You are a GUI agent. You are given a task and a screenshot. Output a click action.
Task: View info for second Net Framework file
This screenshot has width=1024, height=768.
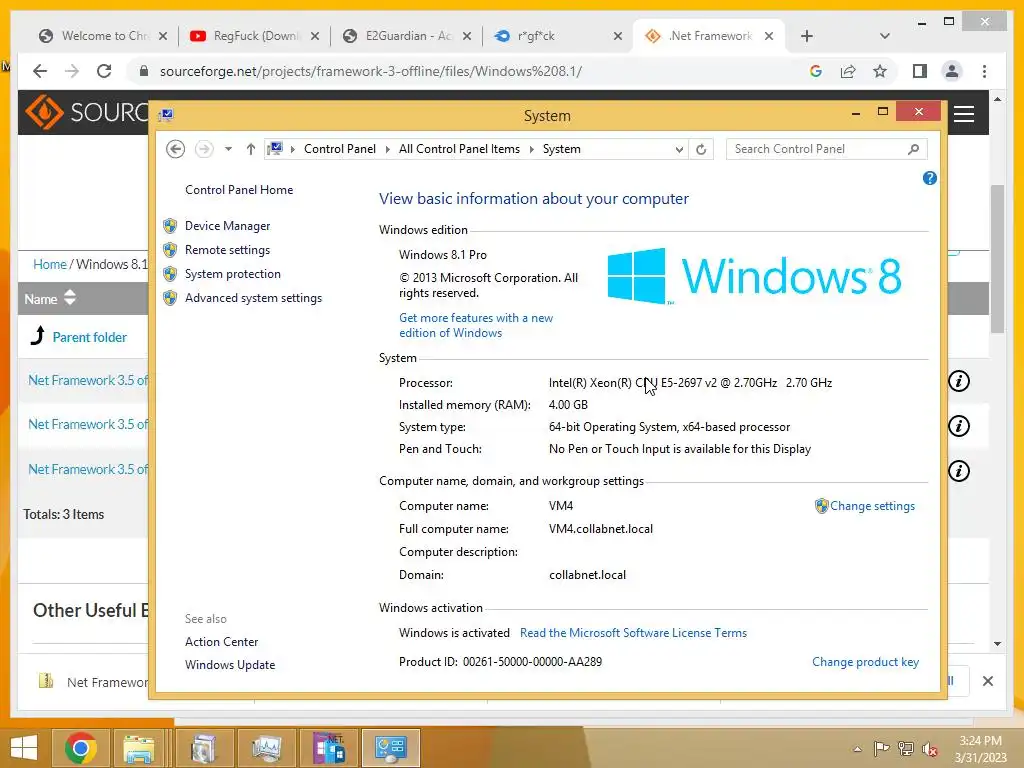point(959,426)
